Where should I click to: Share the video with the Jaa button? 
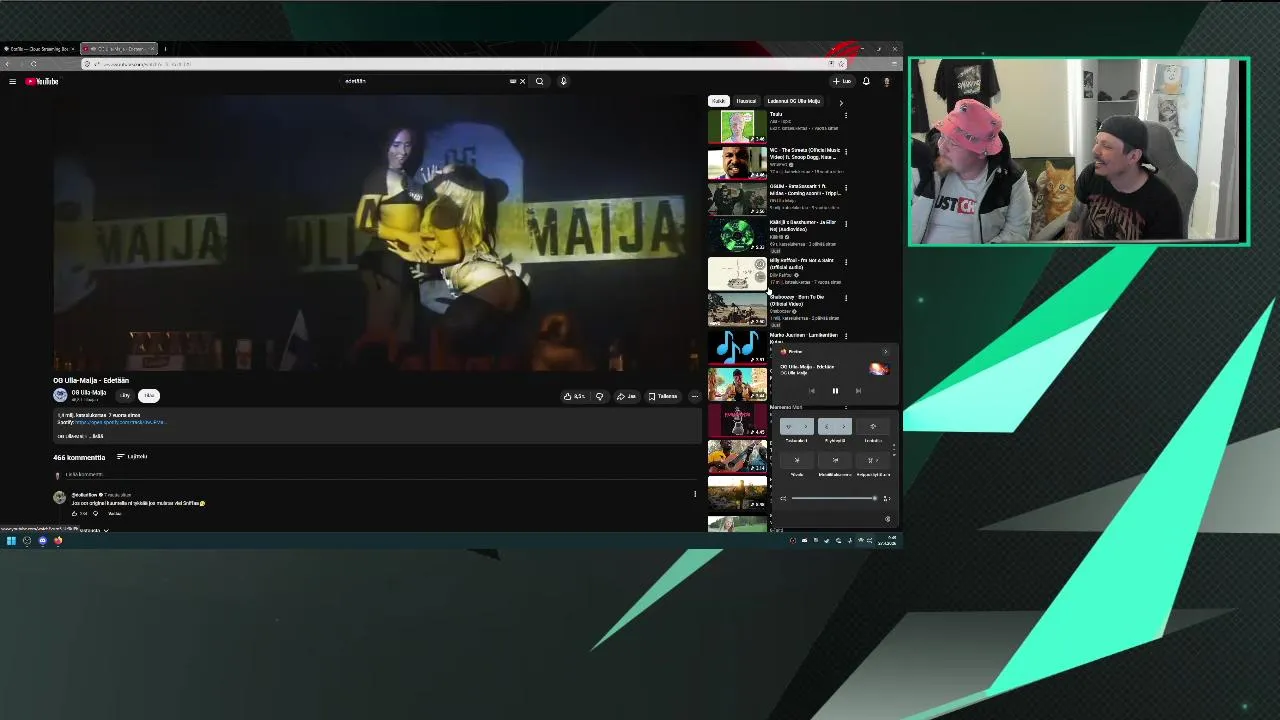626,396
